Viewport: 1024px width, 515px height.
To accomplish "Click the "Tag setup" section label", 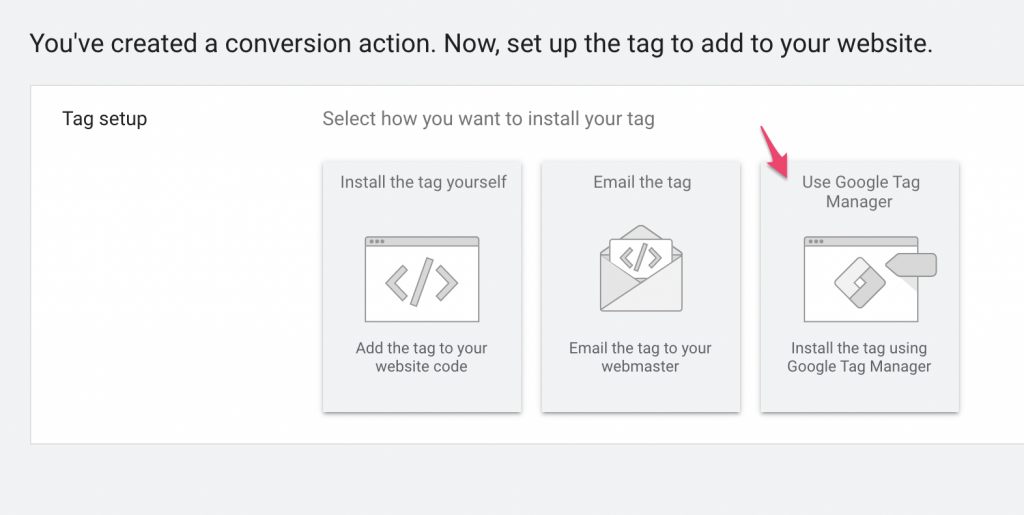I will [104, 119].
